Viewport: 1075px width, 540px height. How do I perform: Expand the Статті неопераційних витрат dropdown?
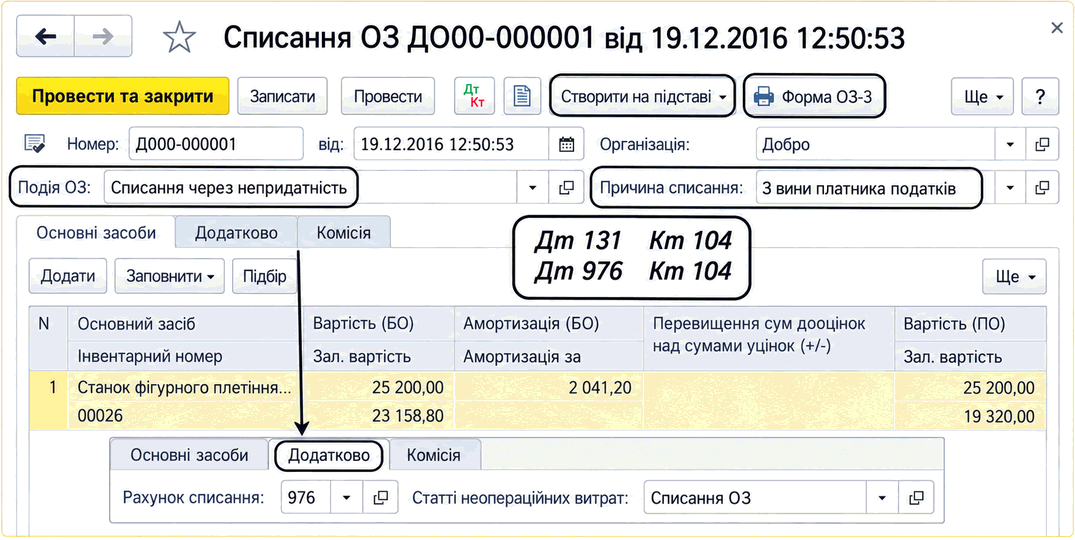pos(884,498)
